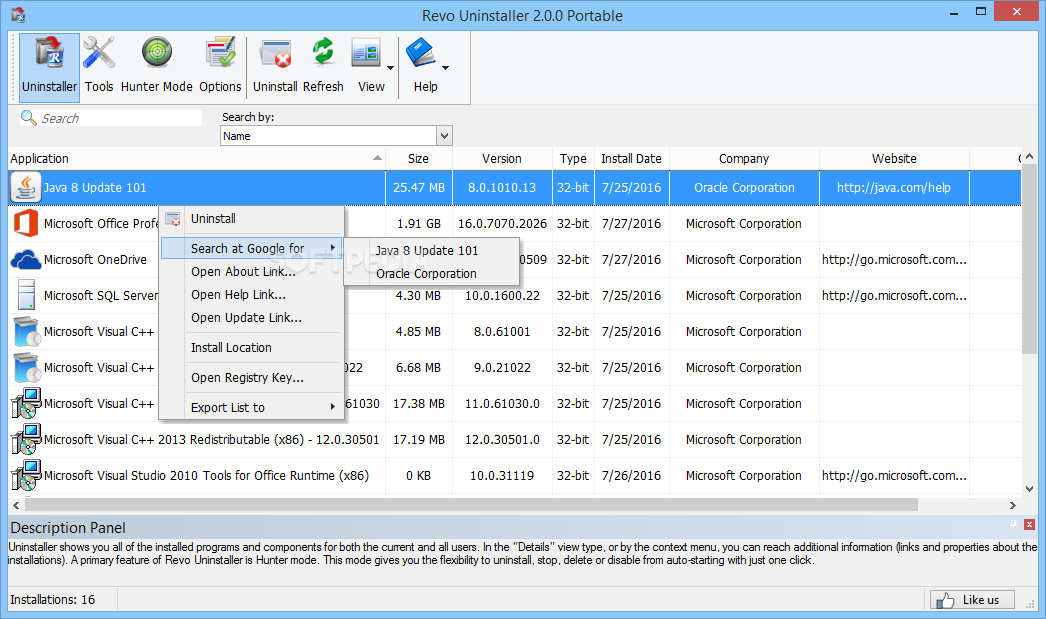Open the java.com/help website link

coord(893,187)
